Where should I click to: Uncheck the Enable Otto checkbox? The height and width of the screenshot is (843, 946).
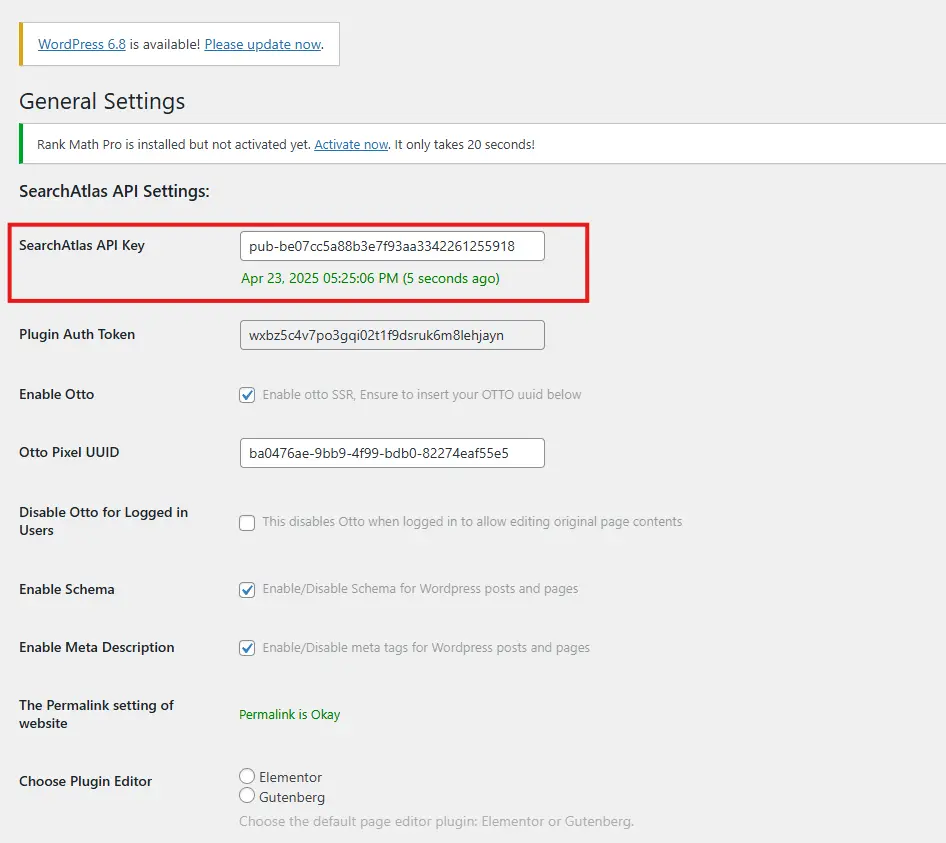point(247,395)
